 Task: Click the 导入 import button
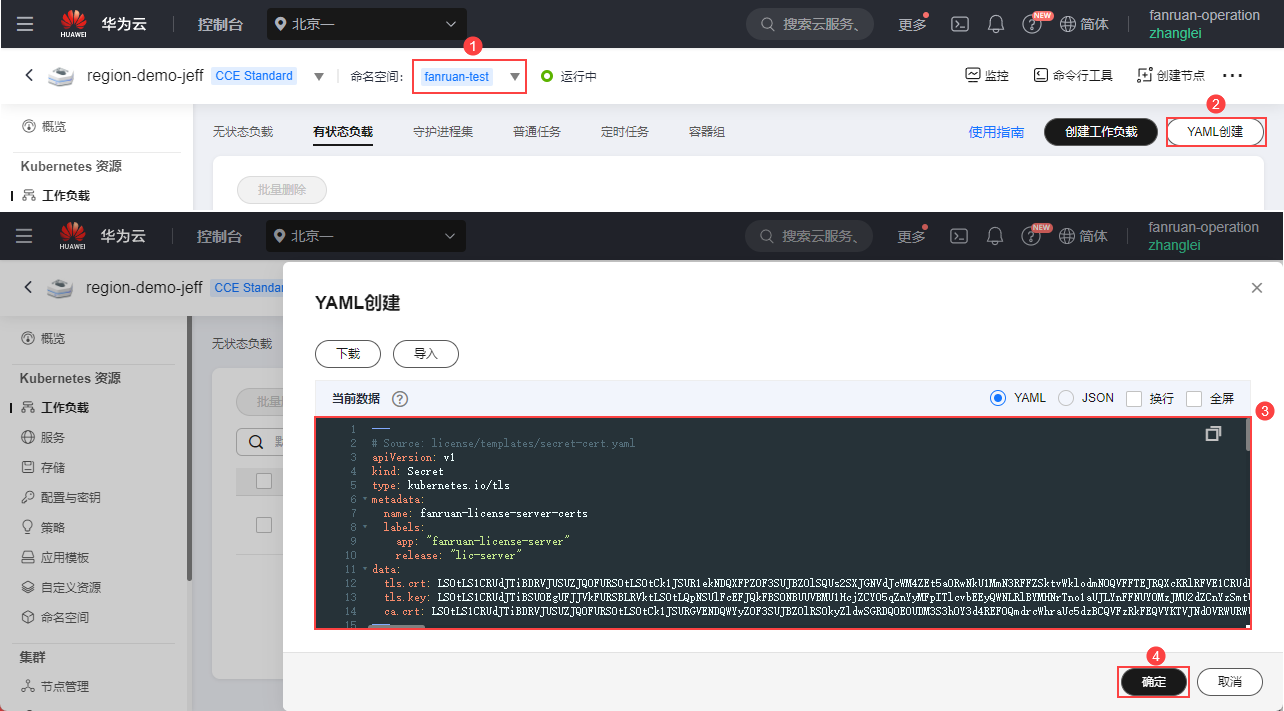[426, 354]
